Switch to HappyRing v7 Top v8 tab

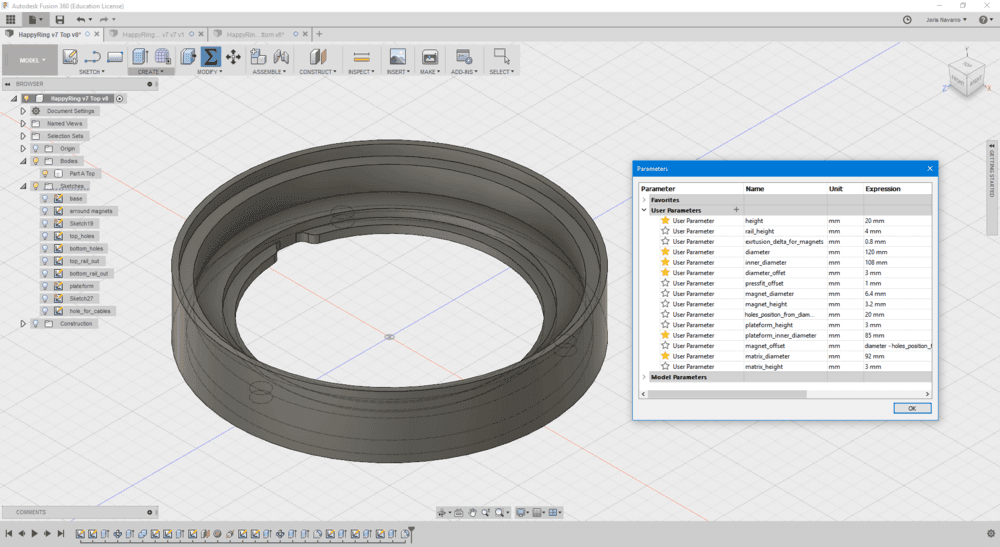49,34
